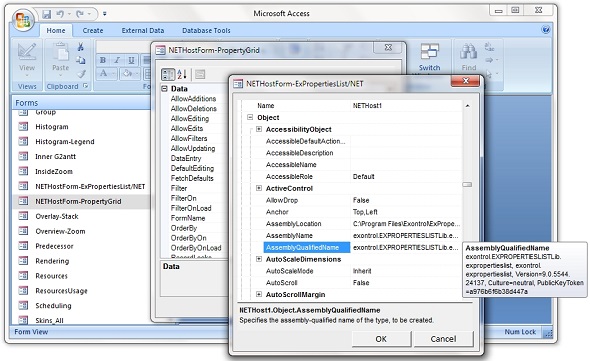This screenshot has width=590, height=361.
Task: Expand the AccessibilityObject node
Action: pyautogui.click(x=259, y=129)
